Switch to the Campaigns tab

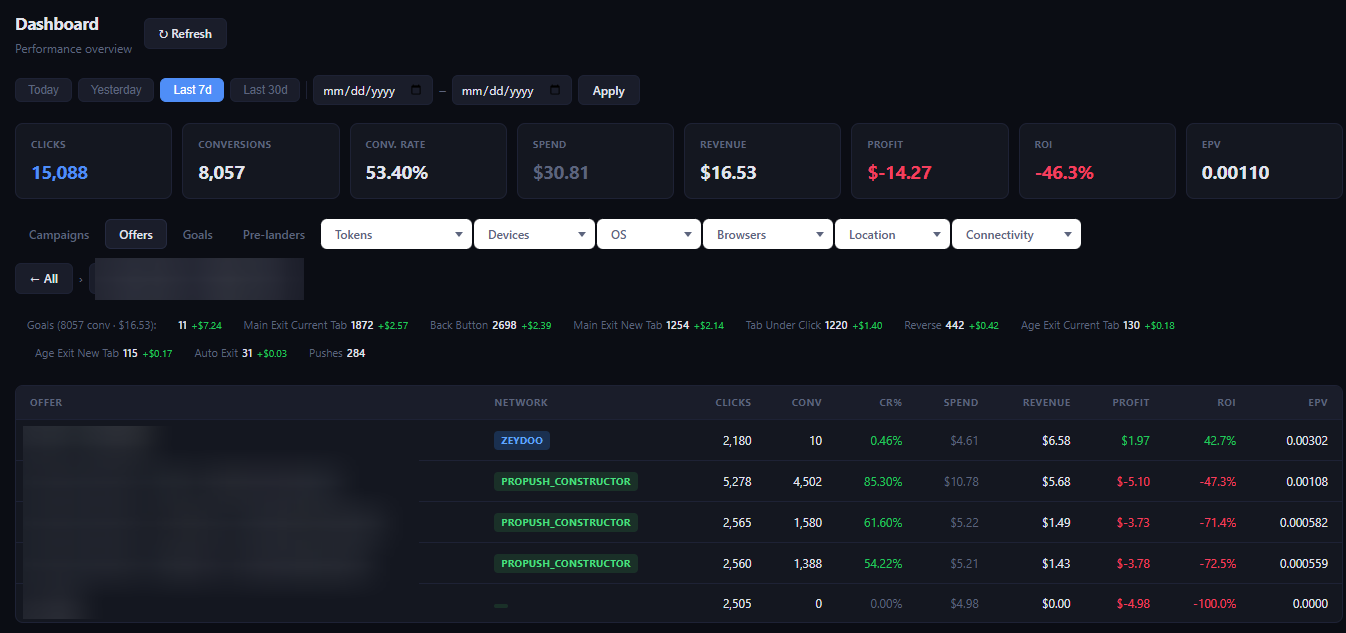[59, 234]
